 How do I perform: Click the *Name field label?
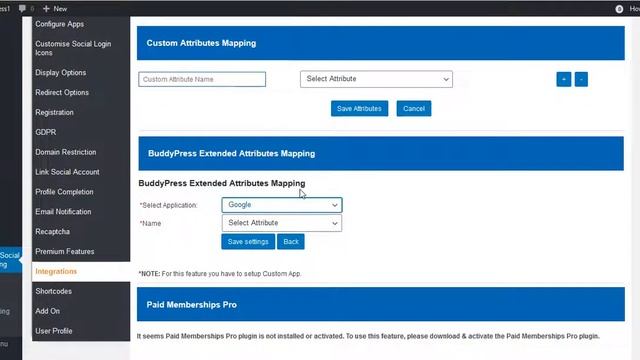tap(151, 224)
